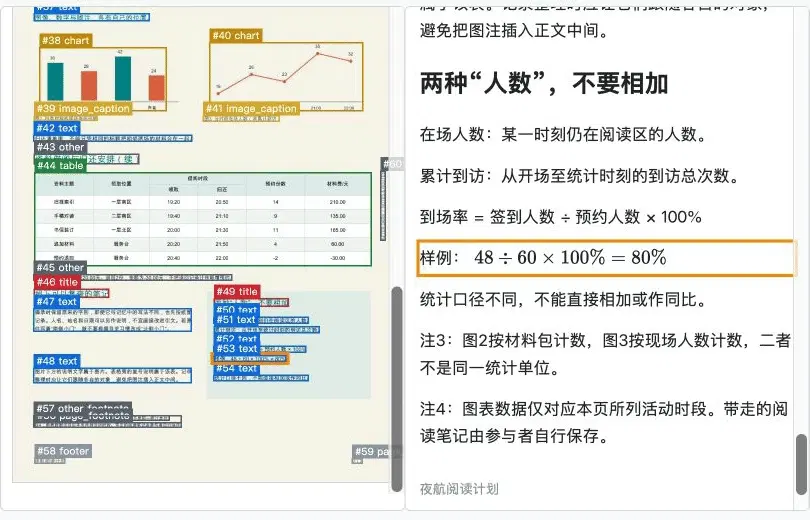Select the #39 image_caption label

[x=83, y=108]
